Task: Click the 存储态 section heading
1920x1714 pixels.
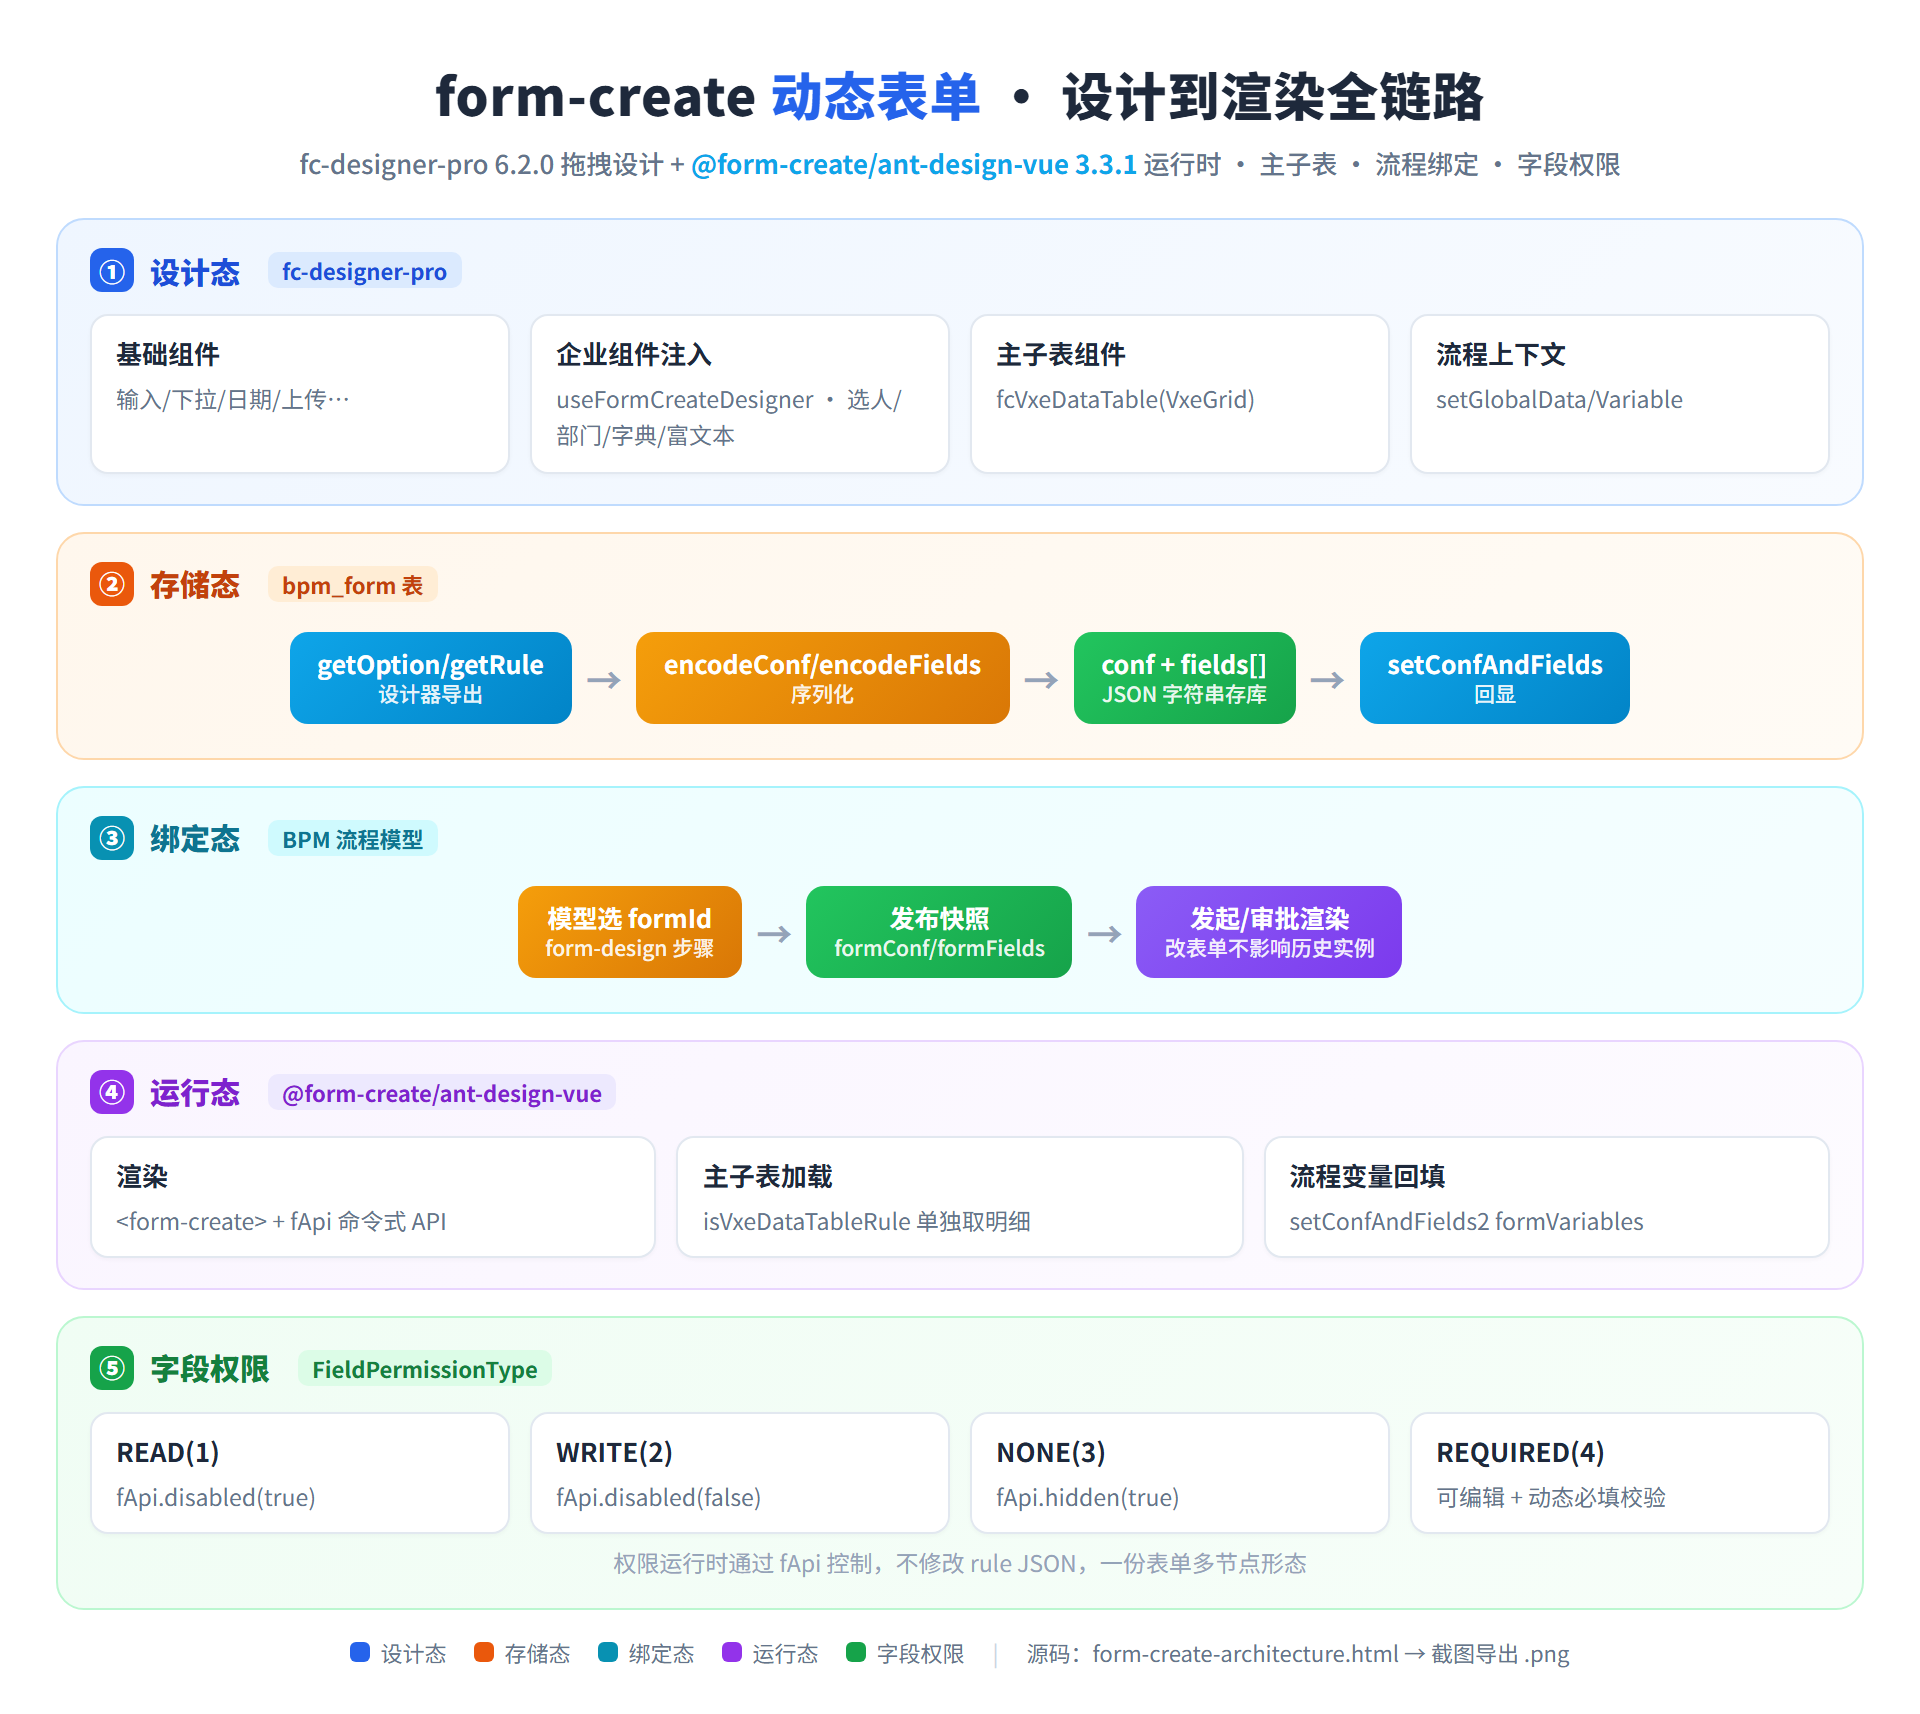Action: coord(195,585)
